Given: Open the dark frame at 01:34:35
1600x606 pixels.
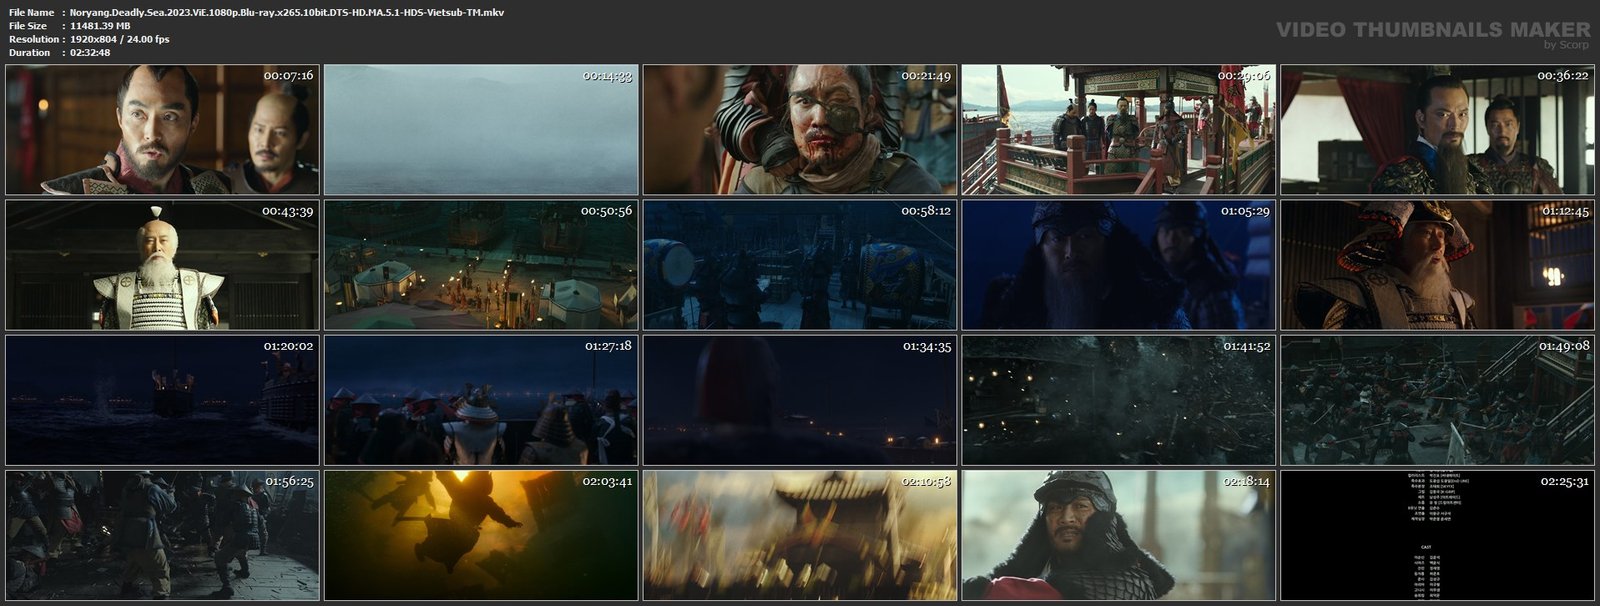Looking at the screenshot, I should pos(800,400).
